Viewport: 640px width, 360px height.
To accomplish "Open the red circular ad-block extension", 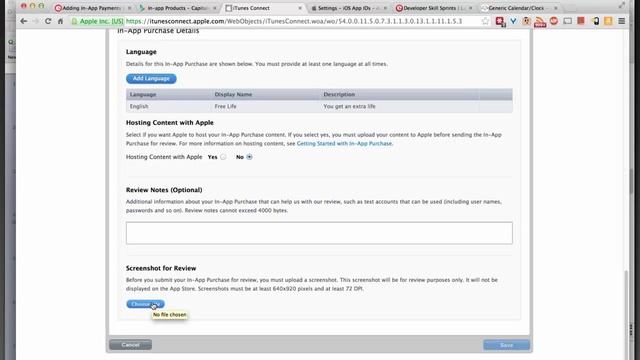I will click(x=554, y=21).
